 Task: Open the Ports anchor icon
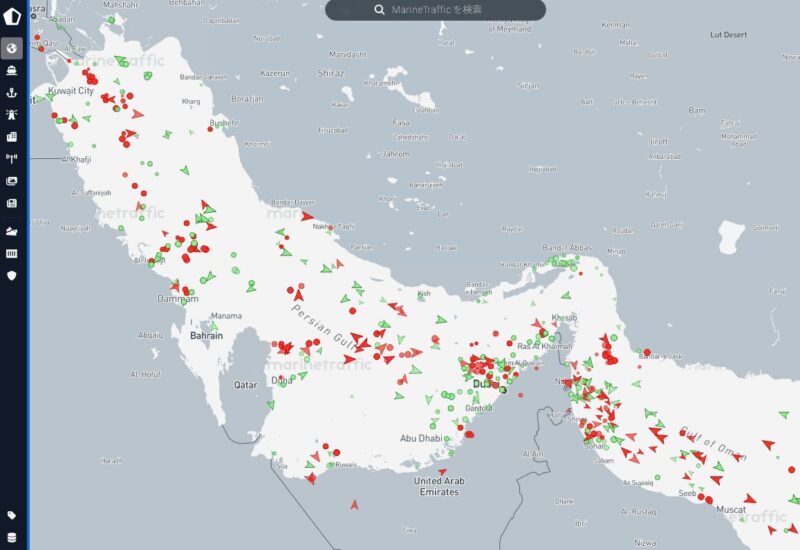(13, 93)
